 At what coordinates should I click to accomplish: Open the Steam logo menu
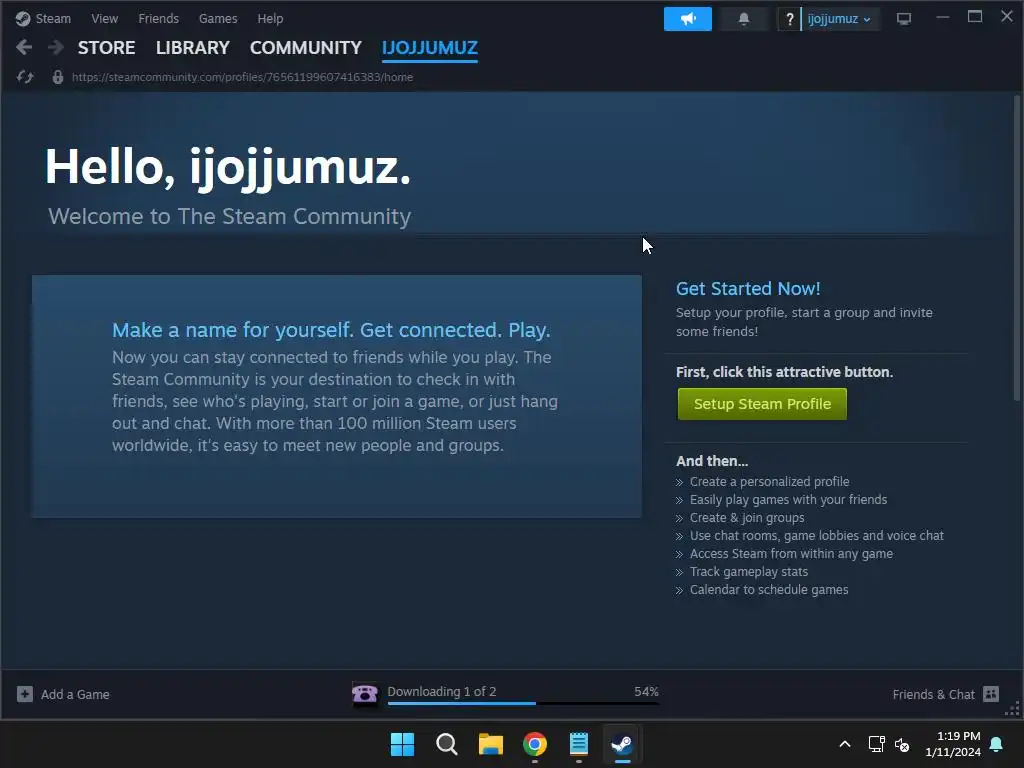pos(23,19)
